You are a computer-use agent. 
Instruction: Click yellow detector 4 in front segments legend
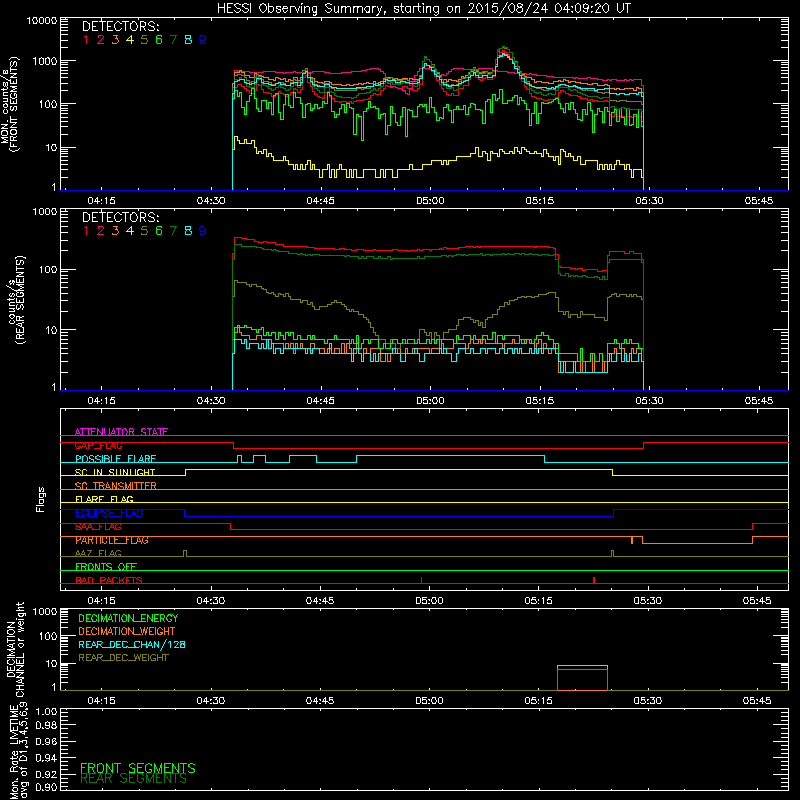(x=130, y=40)
